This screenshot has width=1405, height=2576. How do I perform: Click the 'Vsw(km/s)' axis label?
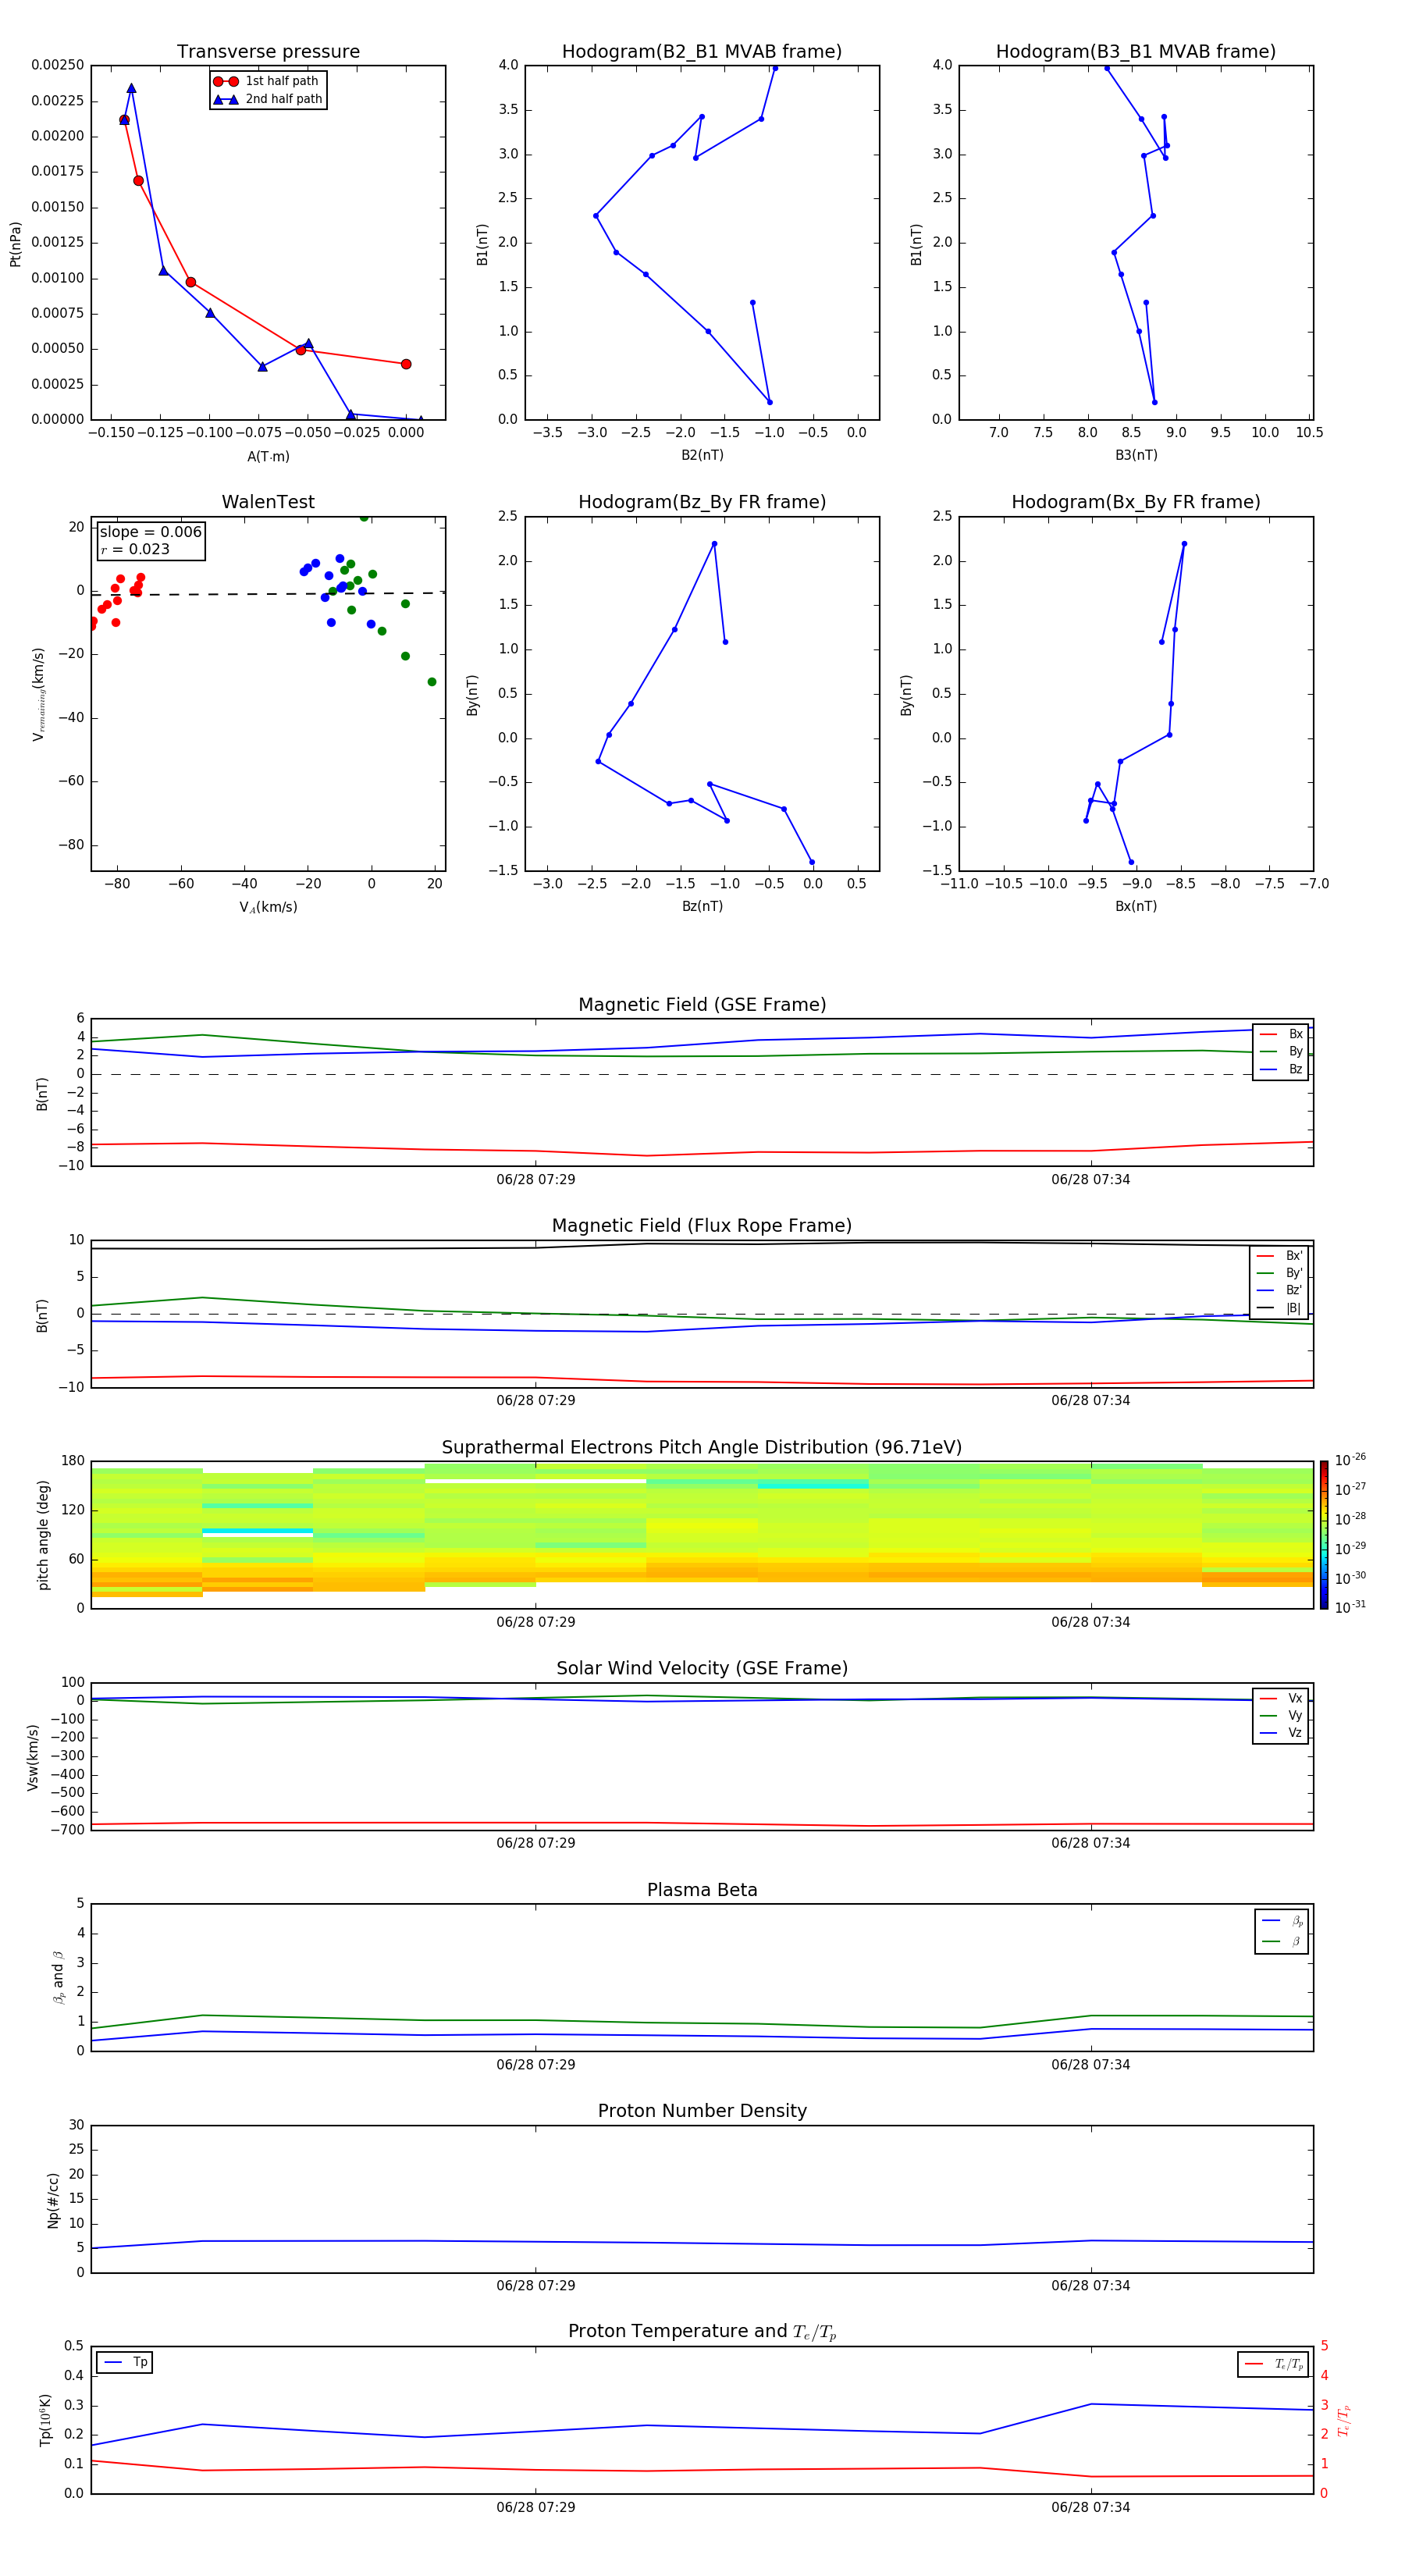(x=33, y=1757)
